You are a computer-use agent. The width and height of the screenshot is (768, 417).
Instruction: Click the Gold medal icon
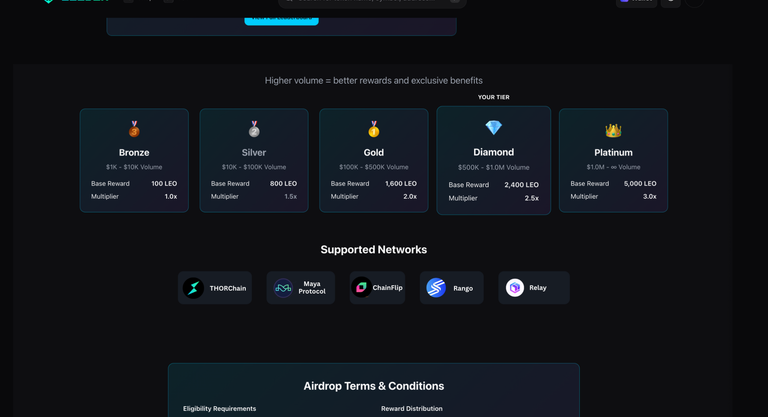point(374,129)
